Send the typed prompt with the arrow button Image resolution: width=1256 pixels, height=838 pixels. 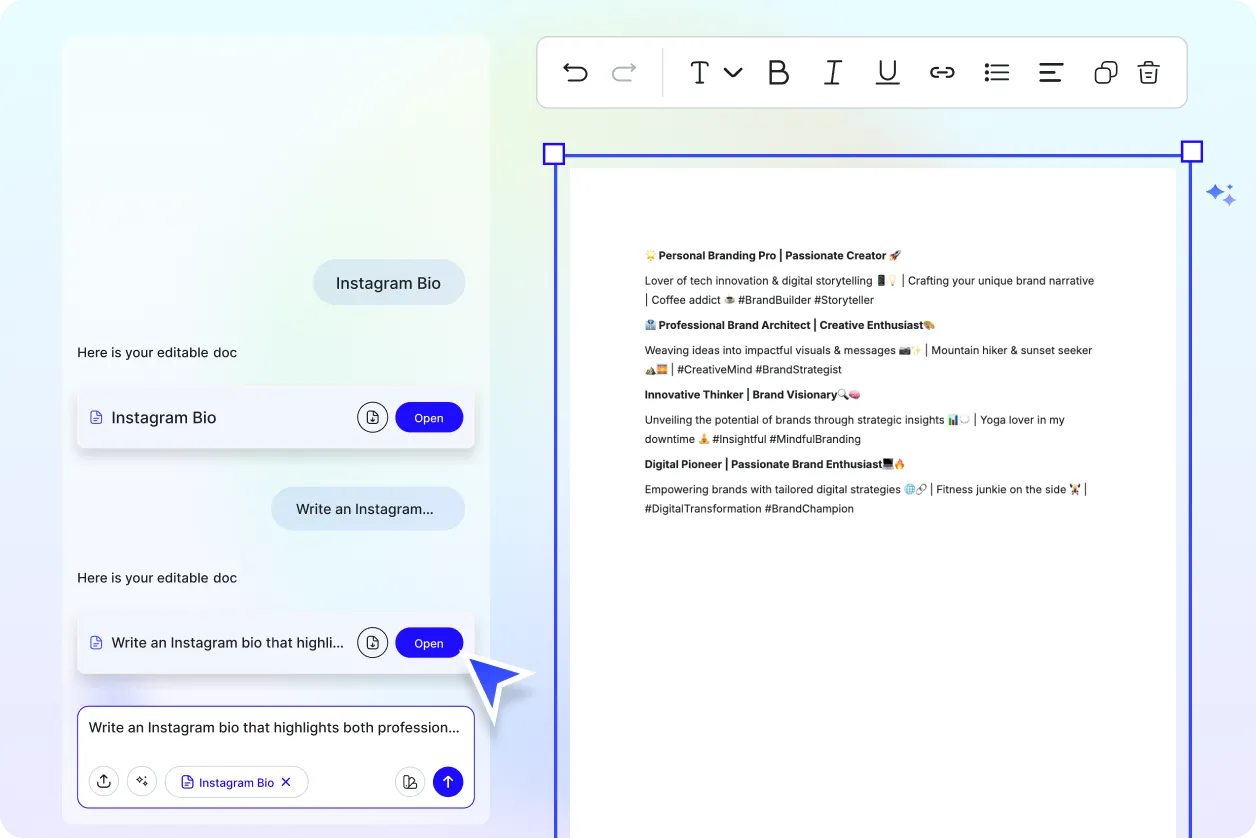[448, 781]
